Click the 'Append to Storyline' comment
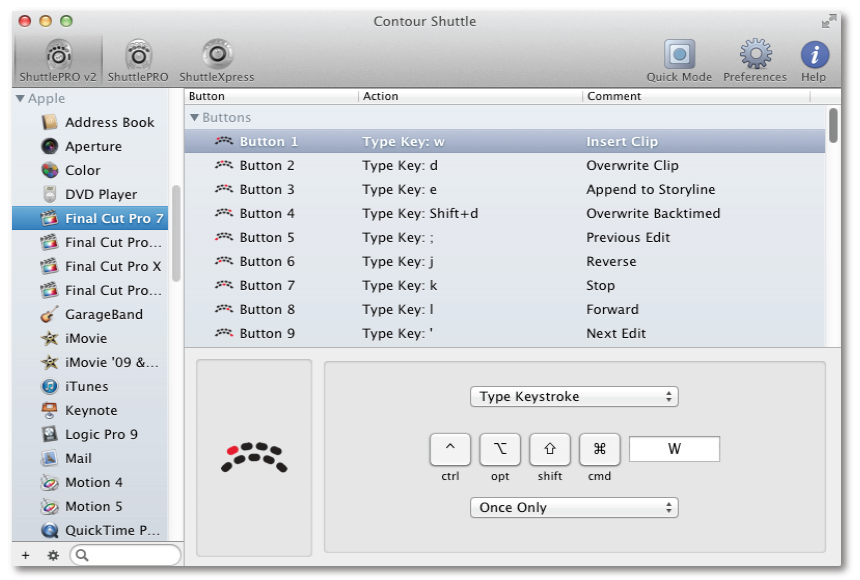 (650, 189)
